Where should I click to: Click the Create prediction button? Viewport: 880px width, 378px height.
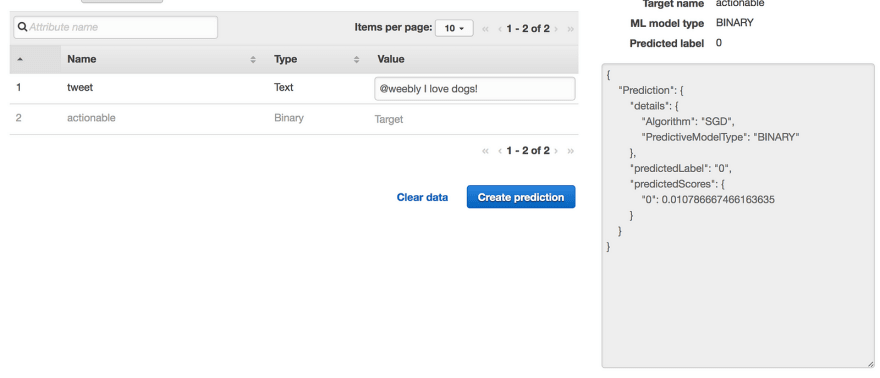(x=521, y=197)
